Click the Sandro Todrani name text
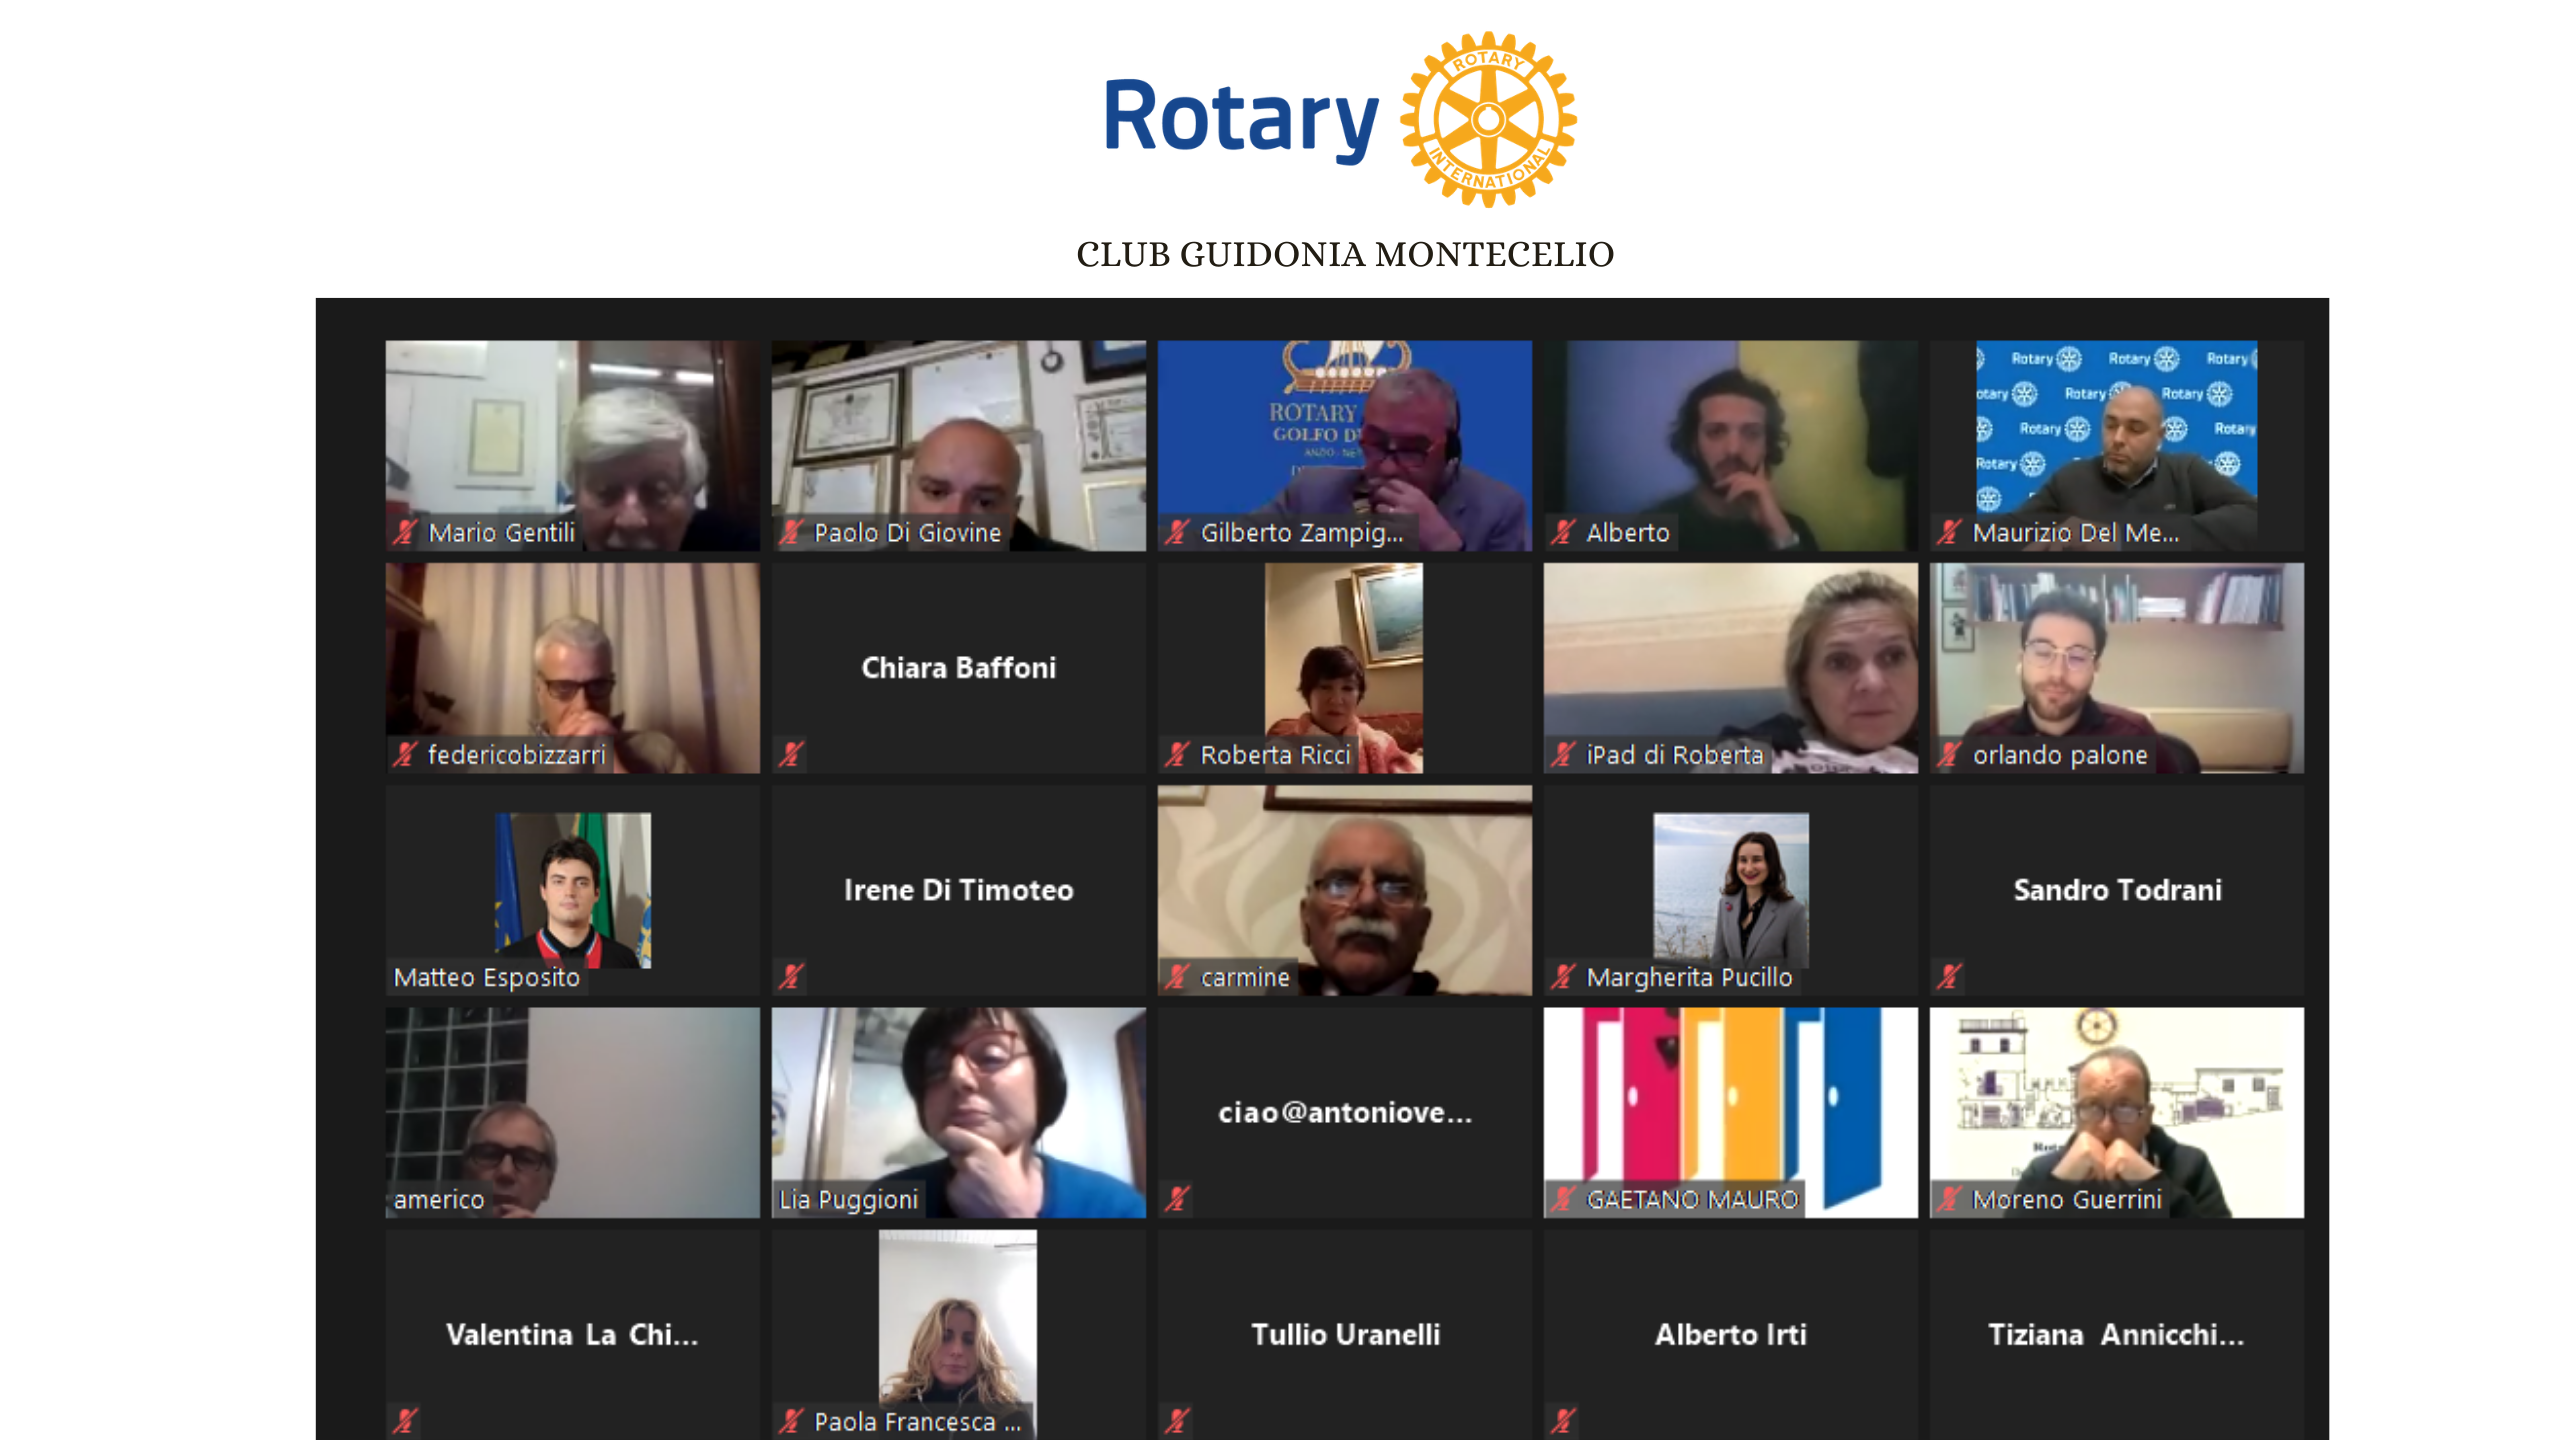This screenshot has height=1440, width=2560. [2117, 889]
